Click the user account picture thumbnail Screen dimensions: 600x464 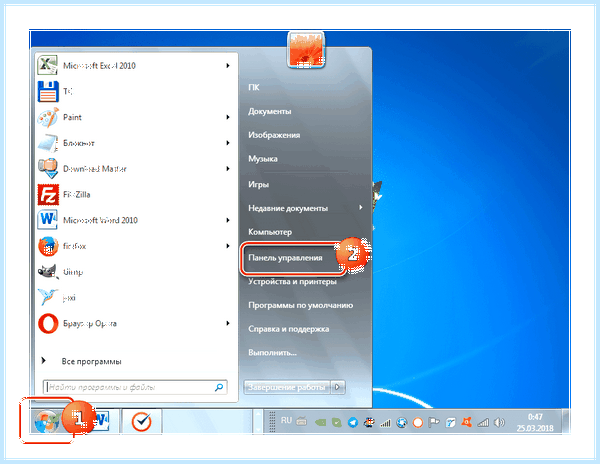click(x=306, y=50)
